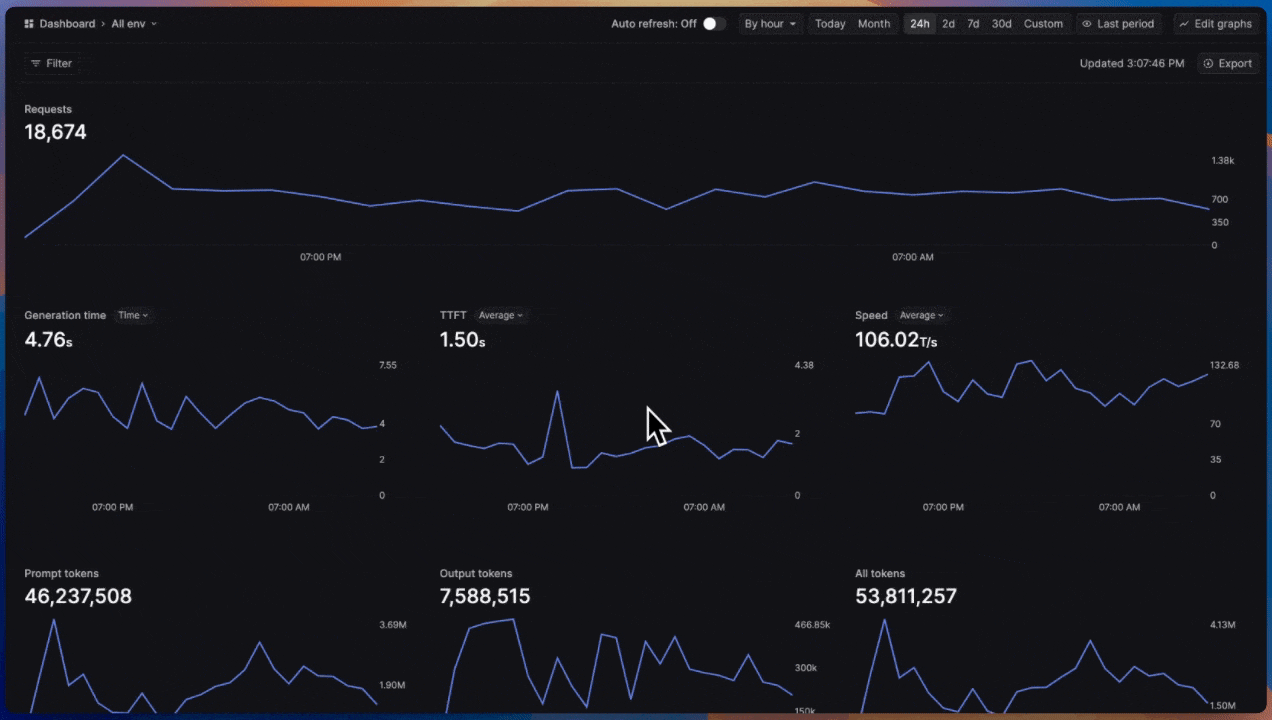This screenshot has height=720, width=1272.
Task: Open the TTFT Average dropdown
Action: (x=500, y=315)
